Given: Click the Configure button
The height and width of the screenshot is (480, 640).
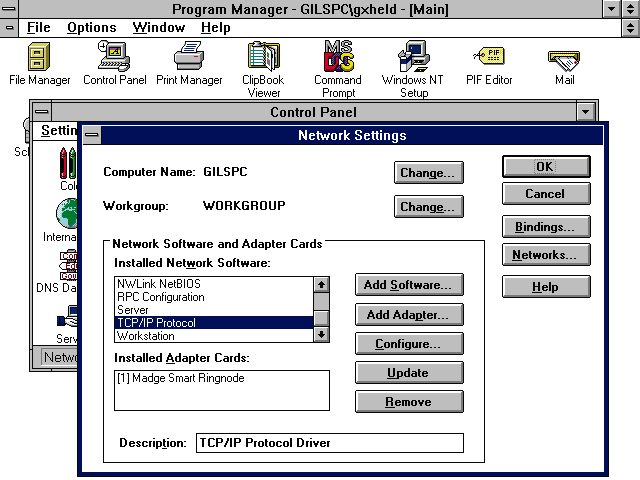Looking at the screenshot, I should point(408,344).
